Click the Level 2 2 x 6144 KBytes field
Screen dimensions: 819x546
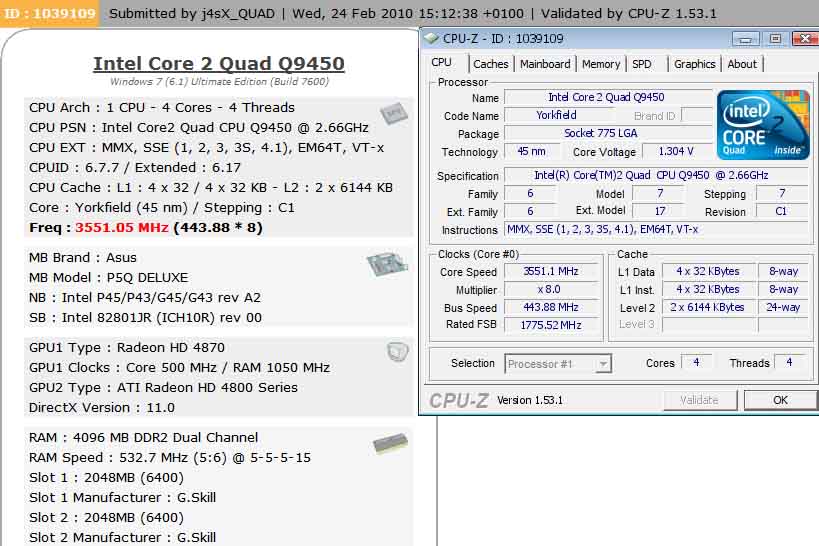point(708,307)
